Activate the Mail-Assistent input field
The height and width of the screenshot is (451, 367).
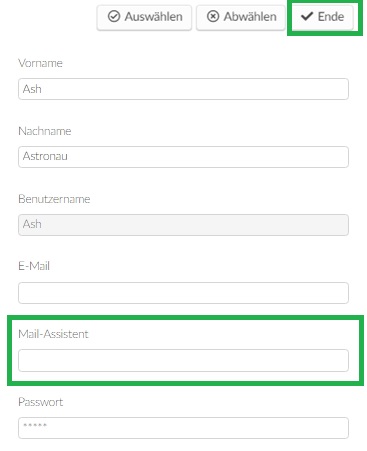point(183,360)
